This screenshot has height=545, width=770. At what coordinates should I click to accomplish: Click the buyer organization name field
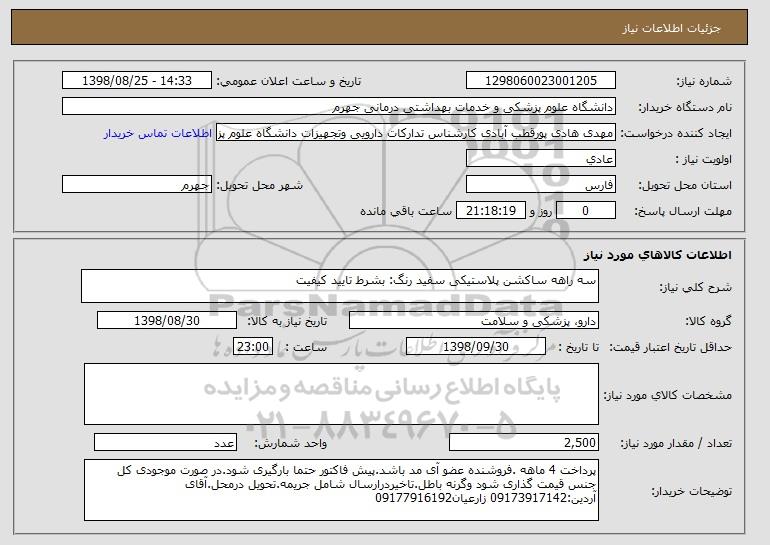[x=339, y=107]
